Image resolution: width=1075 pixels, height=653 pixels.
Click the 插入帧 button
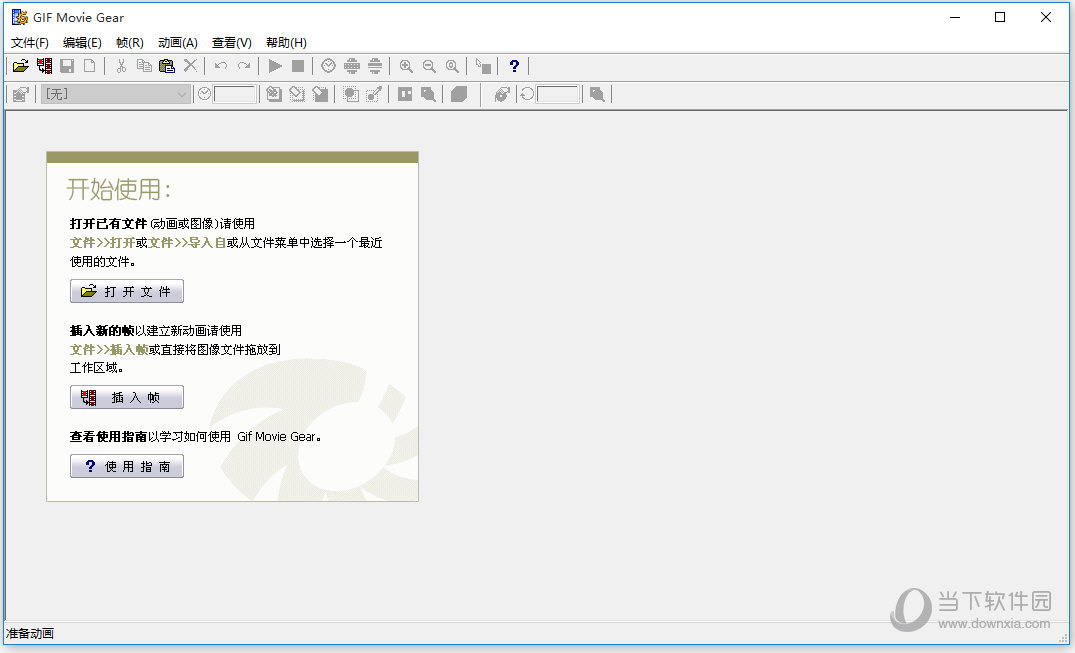(x=127, y=397)
